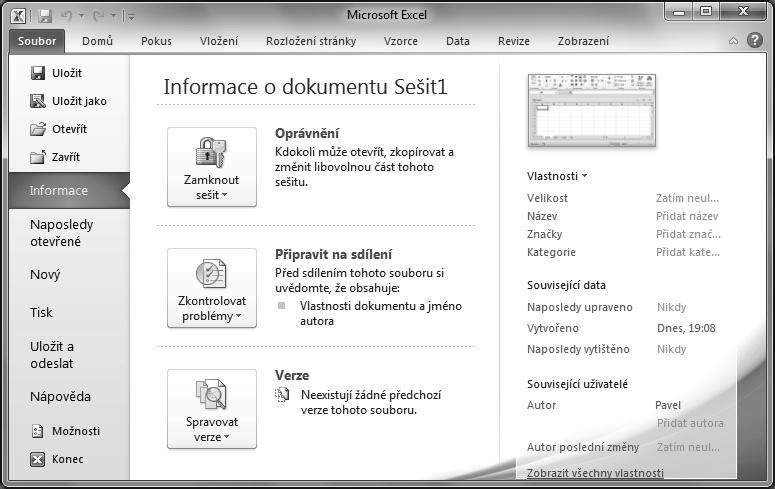Switch to the Zobrazení tab

click(x=583, y=41)
